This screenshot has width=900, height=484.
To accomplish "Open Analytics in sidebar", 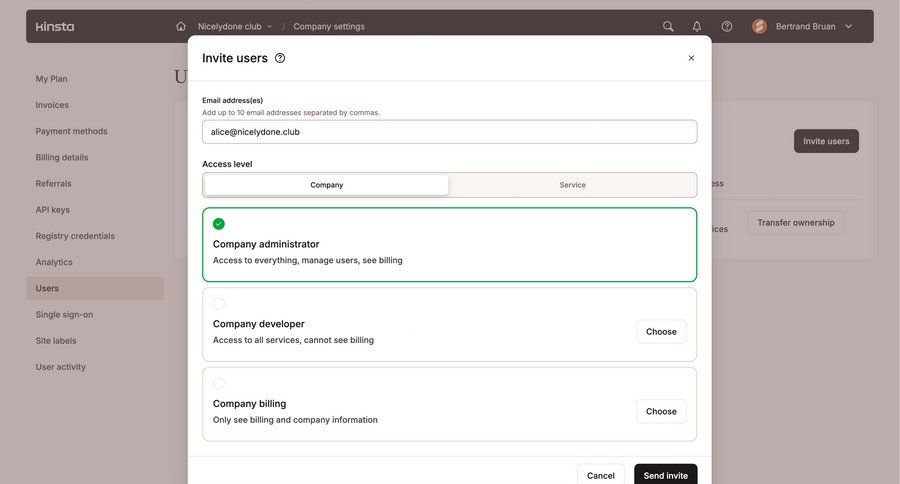I will coord(54,262).
